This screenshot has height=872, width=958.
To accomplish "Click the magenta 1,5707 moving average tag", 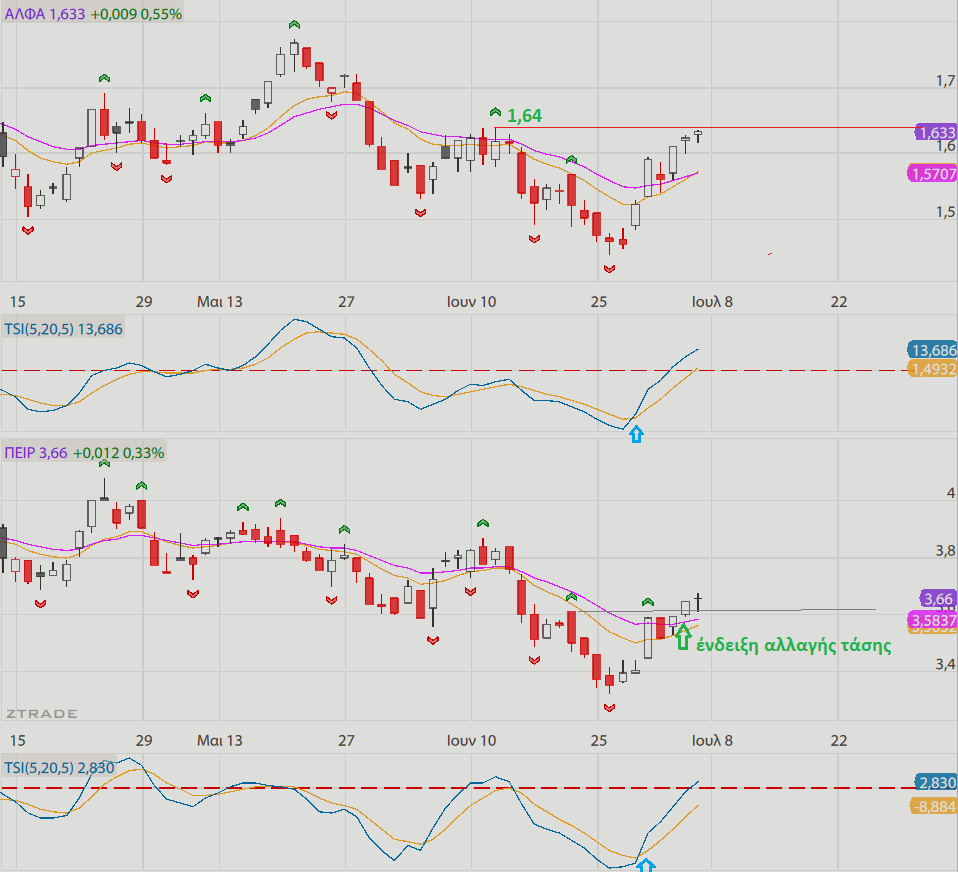I will point(932,174).
